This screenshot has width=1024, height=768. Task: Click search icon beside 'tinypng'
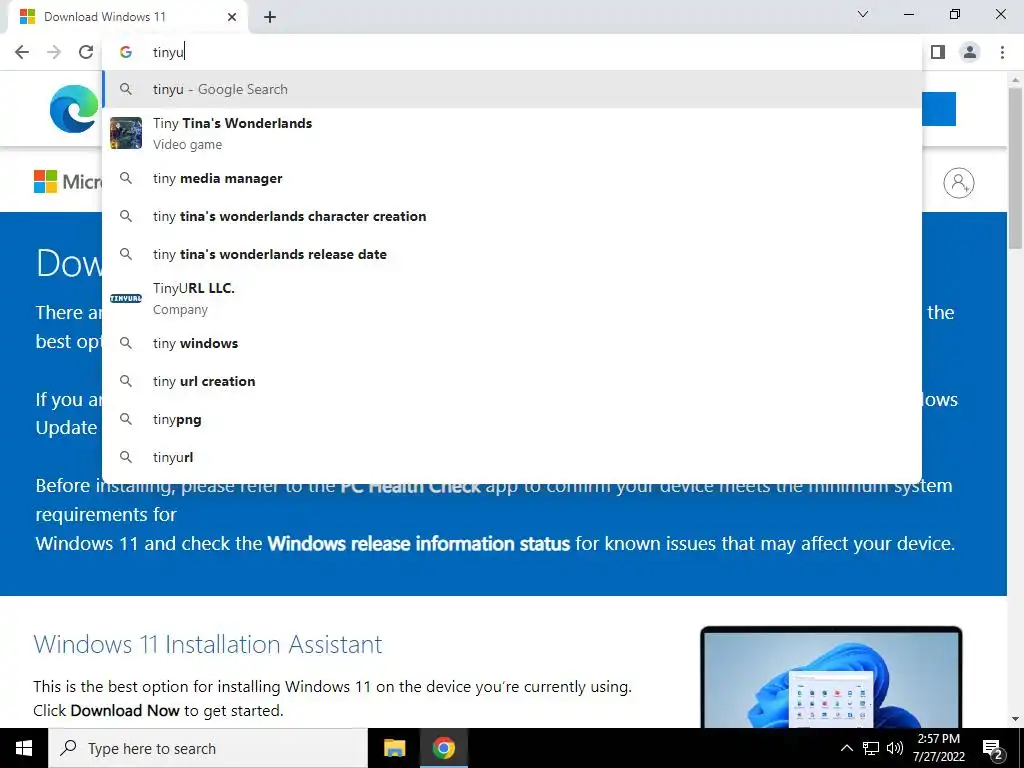click(x=126, y=419)
